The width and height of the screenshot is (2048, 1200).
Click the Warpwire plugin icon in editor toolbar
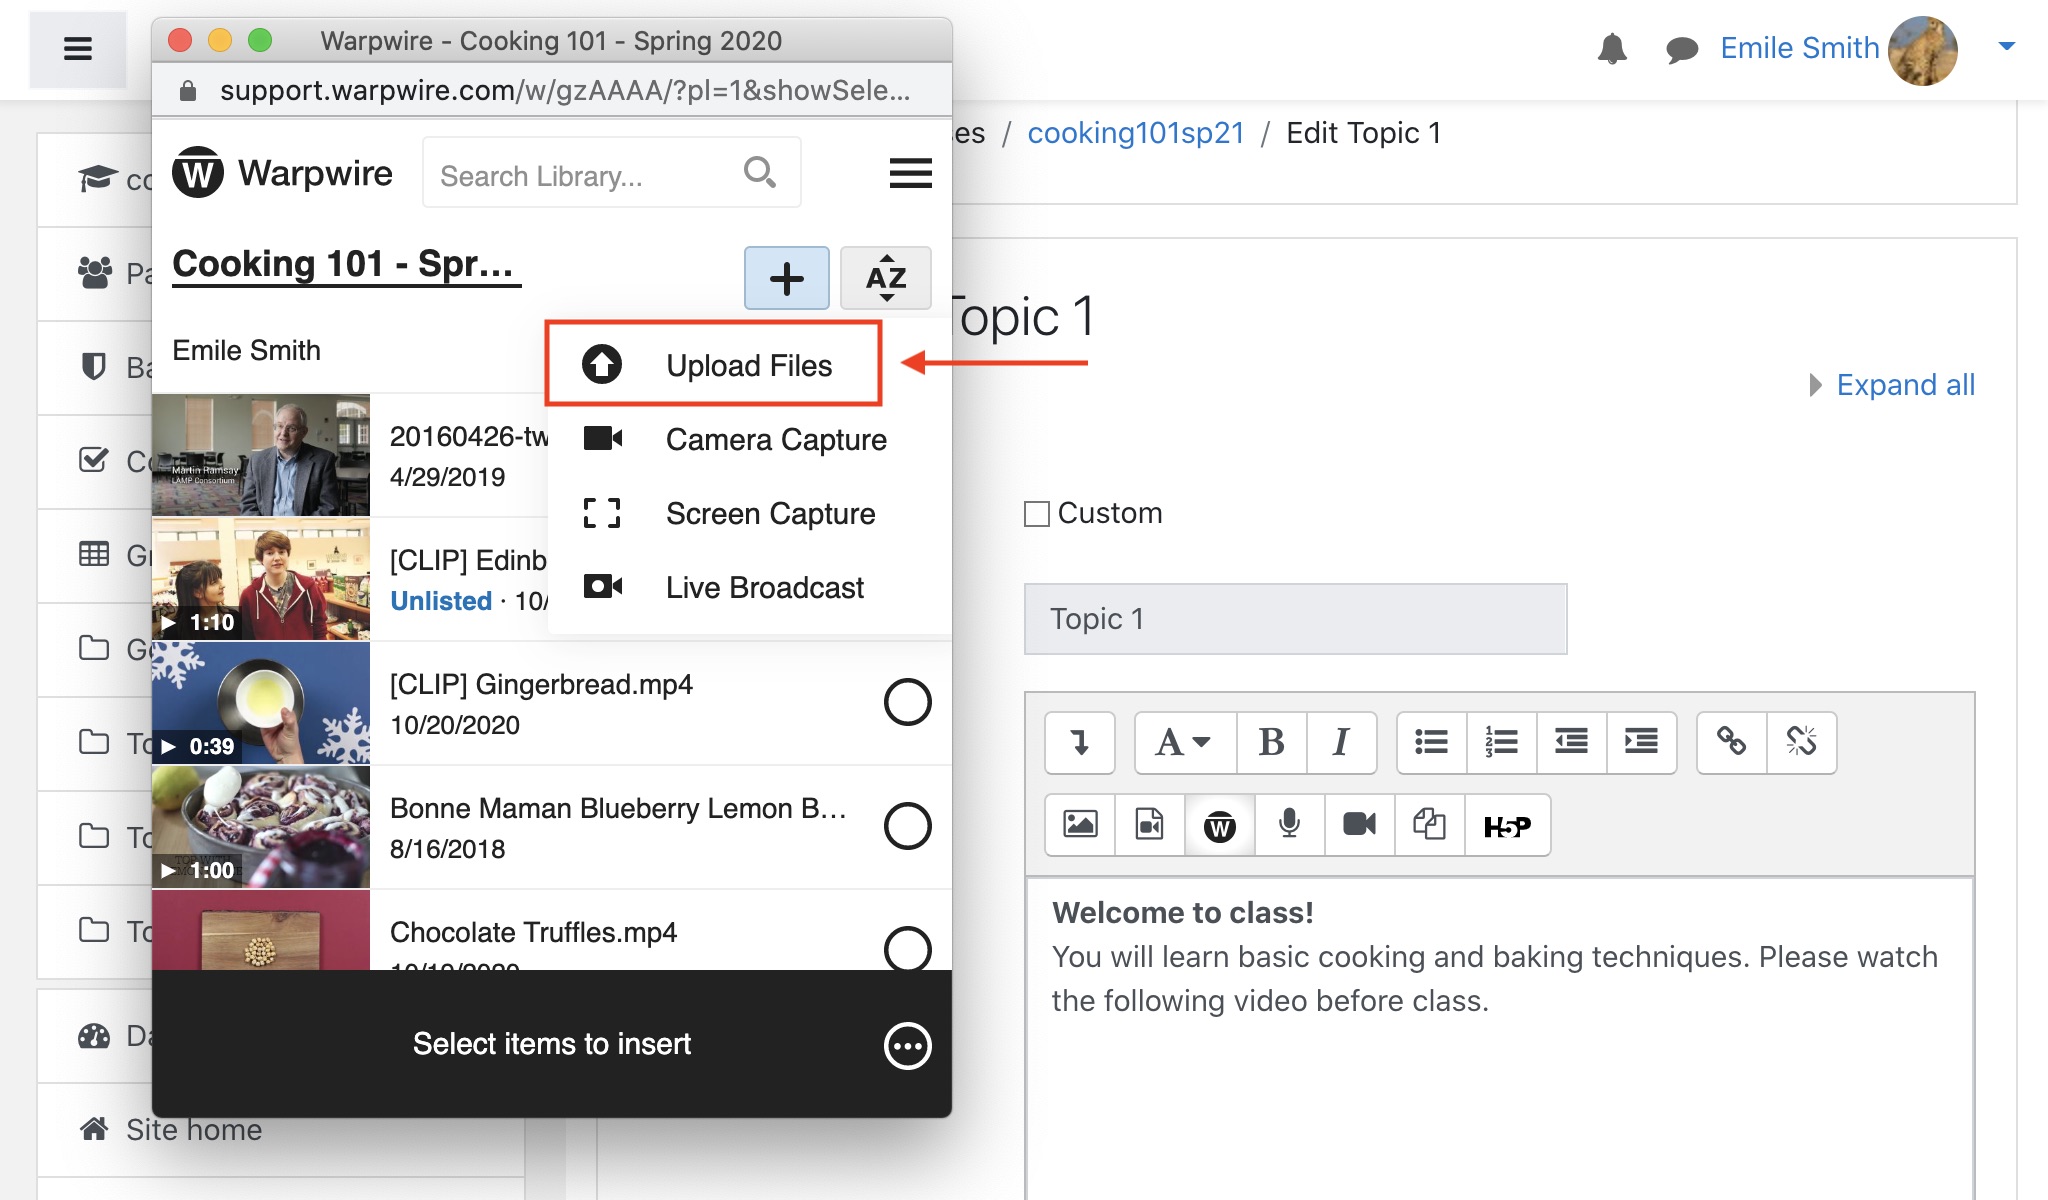1219,826
